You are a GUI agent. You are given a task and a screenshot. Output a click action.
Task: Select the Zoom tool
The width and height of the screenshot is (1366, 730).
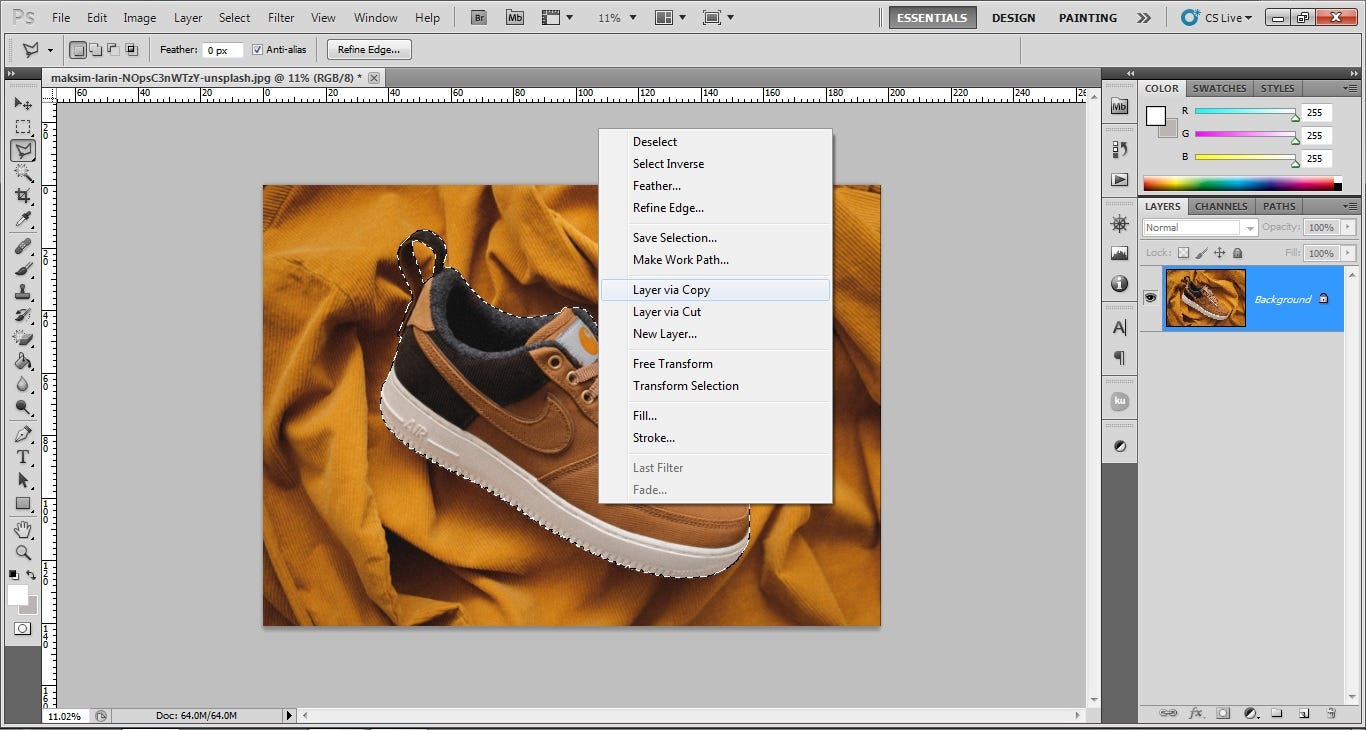[x=23, y=552]
